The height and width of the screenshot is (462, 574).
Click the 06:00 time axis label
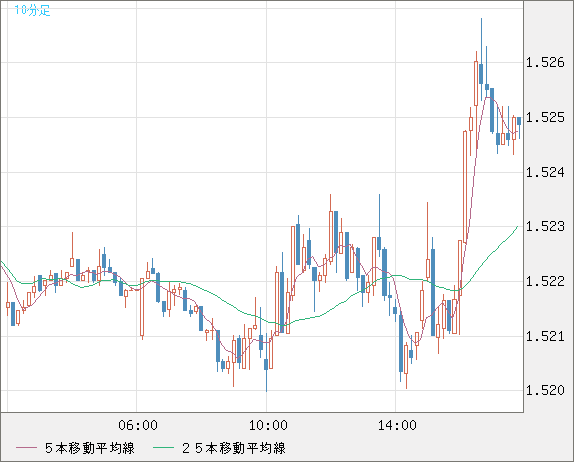[x=138, y=425]
